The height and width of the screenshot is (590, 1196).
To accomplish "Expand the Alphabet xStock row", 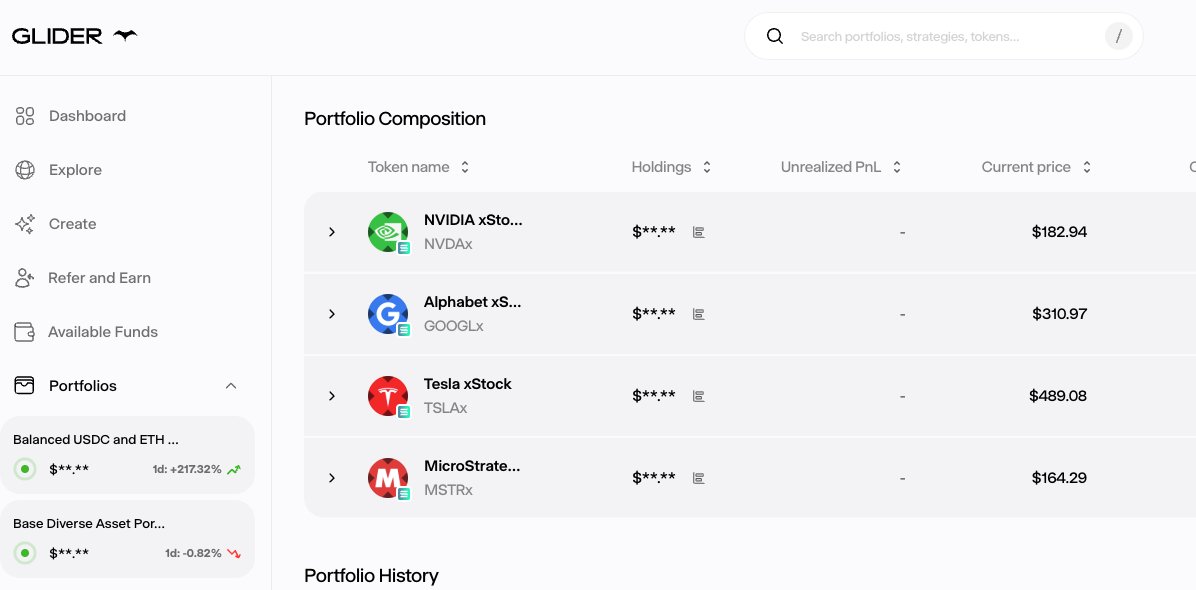I will click(x=332, y=314).
